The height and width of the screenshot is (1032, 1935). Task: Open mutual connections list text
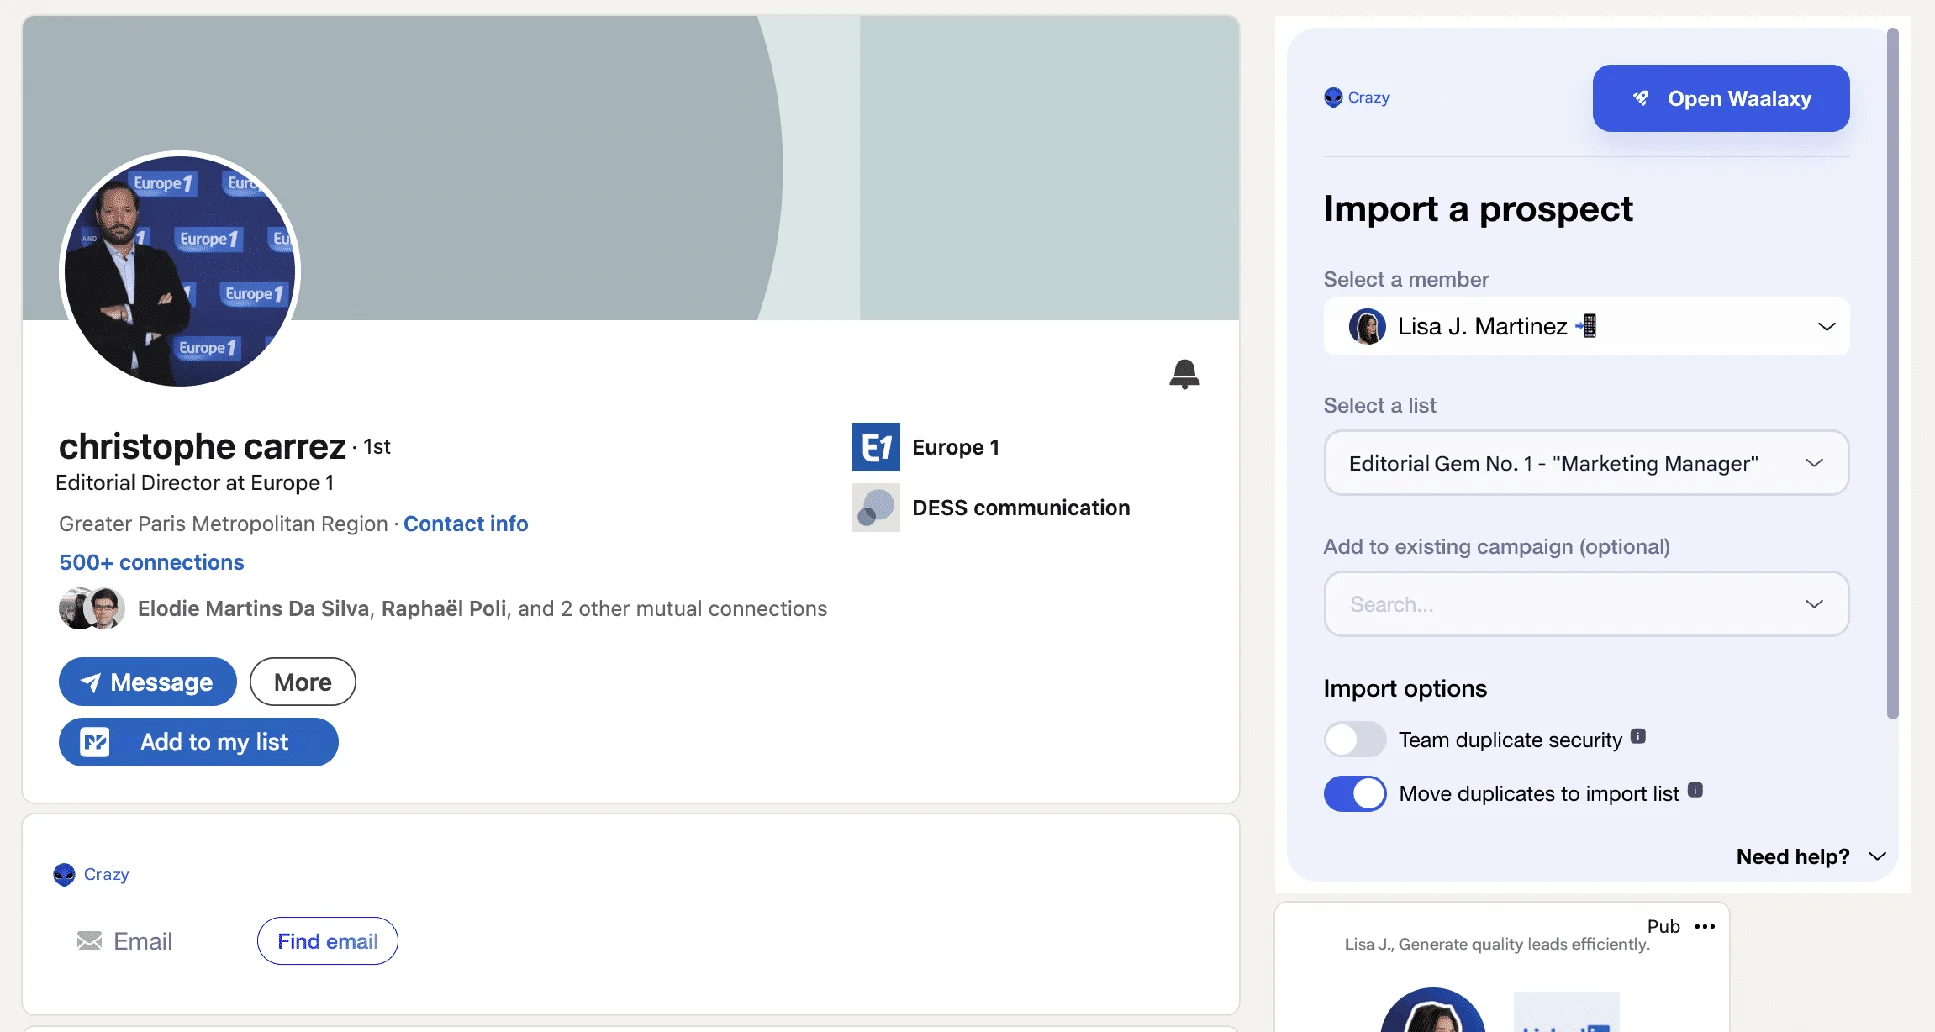pyautogui.click(x=483, y=609)
